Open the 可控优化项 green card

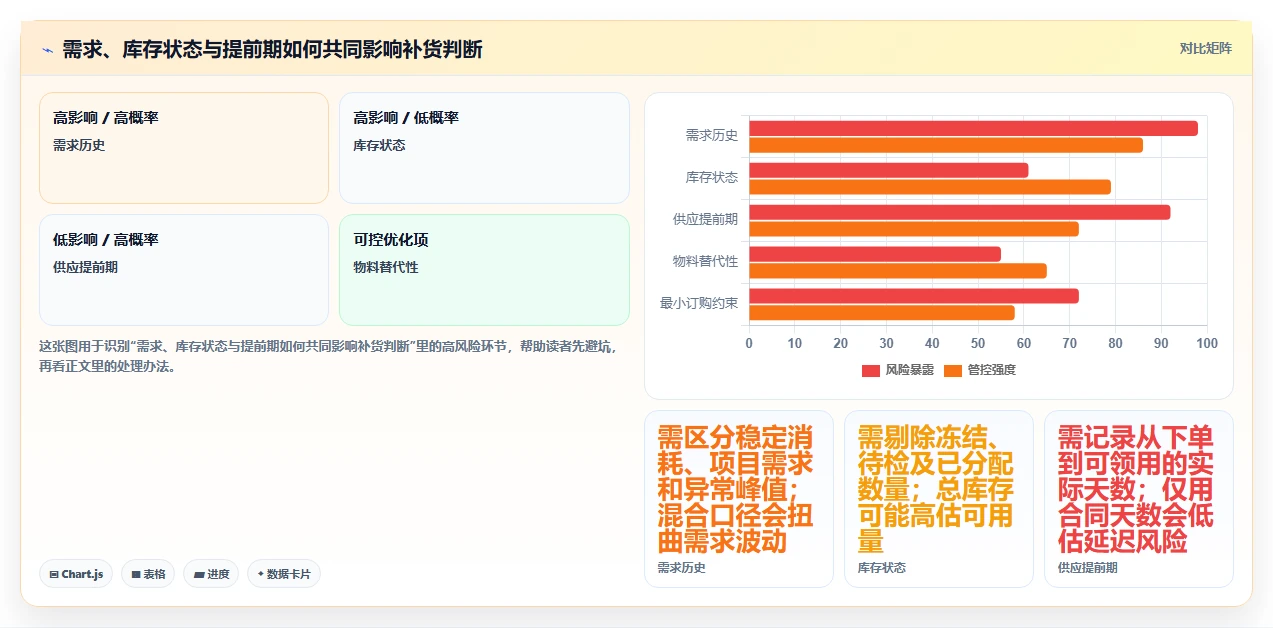click(484, 270)
